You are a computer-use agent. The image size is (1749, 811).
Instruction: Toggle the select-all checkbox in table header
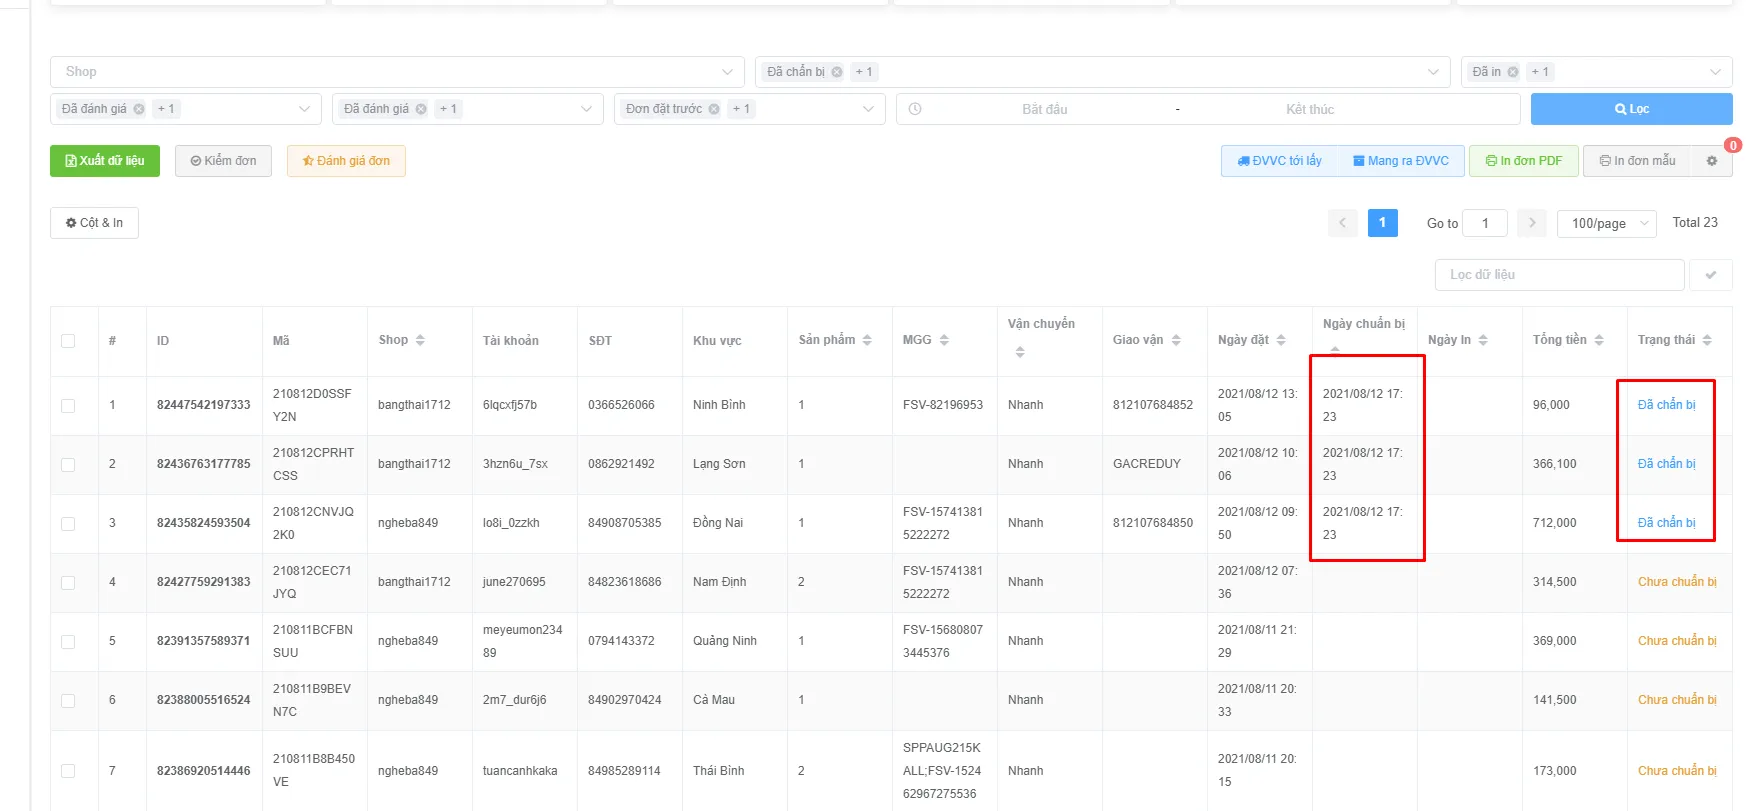coord(68,341)
